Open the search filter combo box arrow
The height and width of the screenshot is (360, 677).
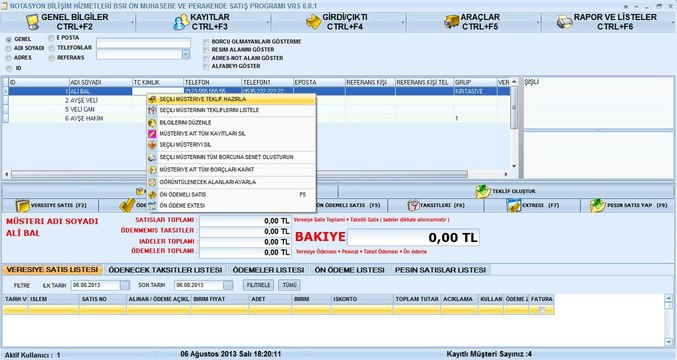click(x=186, y=54)
